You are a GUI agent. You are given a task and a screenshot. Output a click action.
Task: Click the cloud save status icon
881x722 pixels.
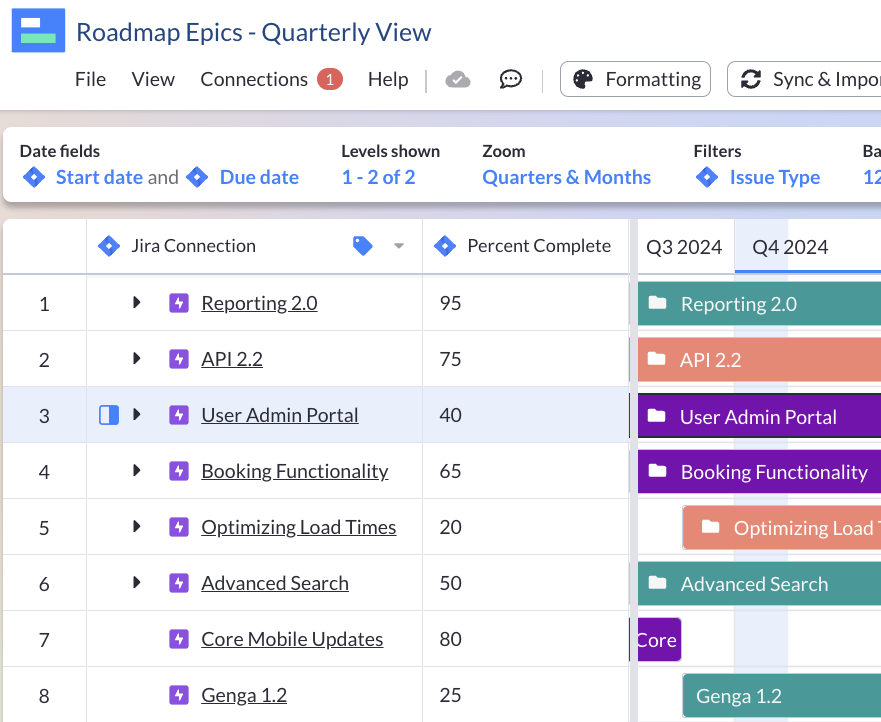coord(458,79)
